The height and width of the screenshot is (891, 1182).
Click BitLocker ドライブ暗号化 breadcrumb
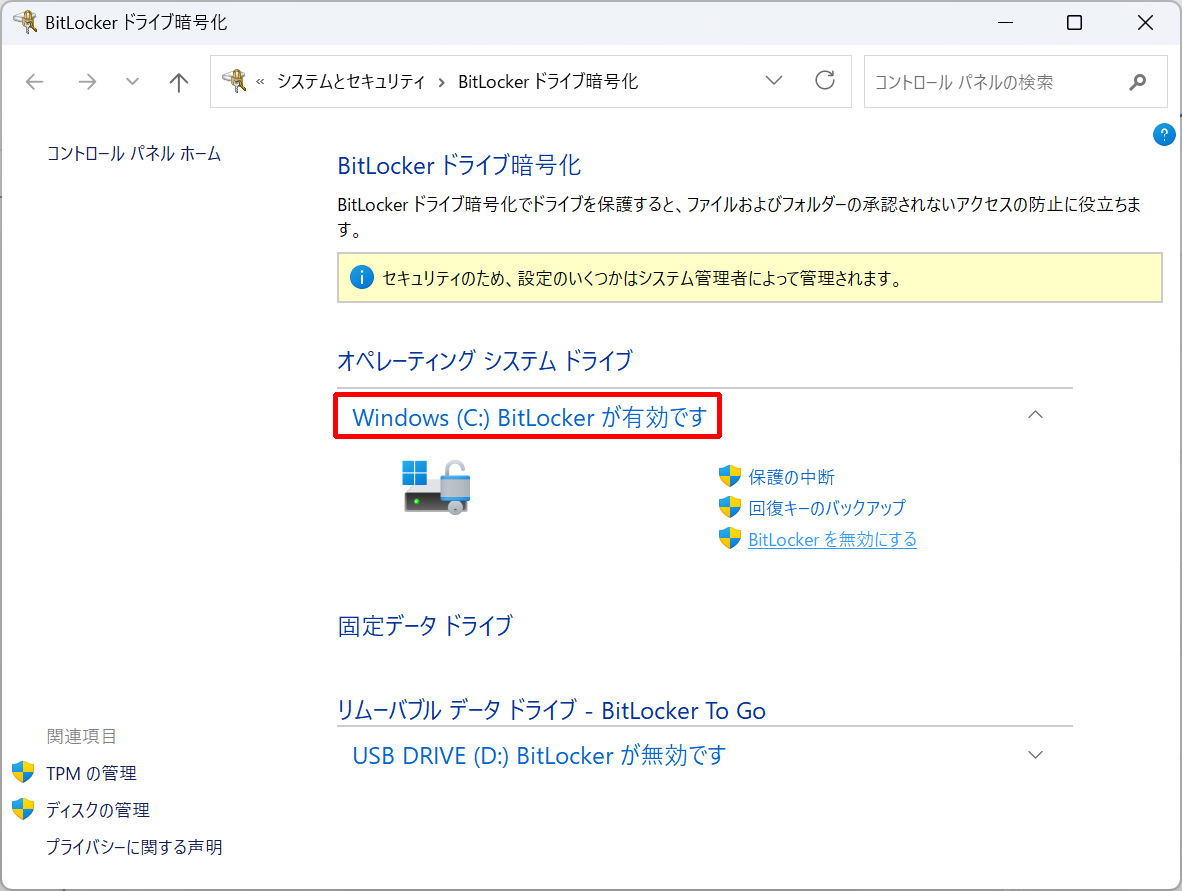548,81
